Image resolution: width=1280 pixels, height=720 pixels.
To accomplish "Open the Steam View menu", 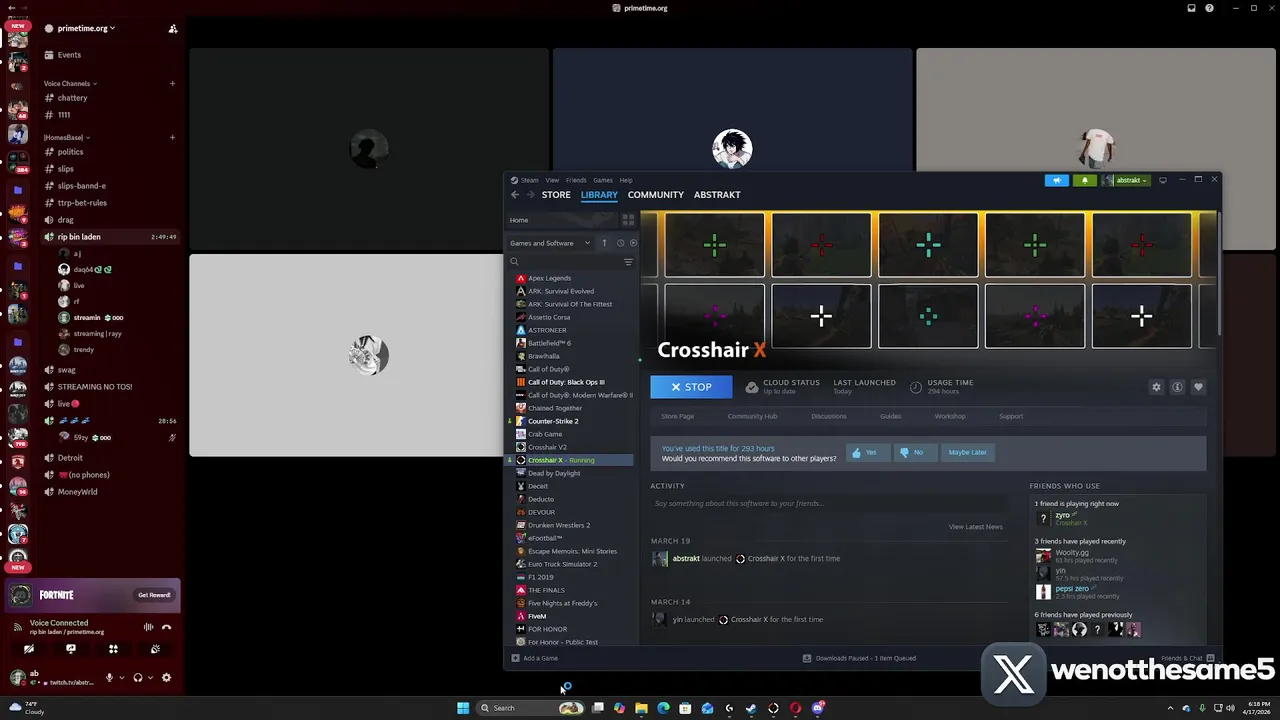I will click(x=552, y=180).
